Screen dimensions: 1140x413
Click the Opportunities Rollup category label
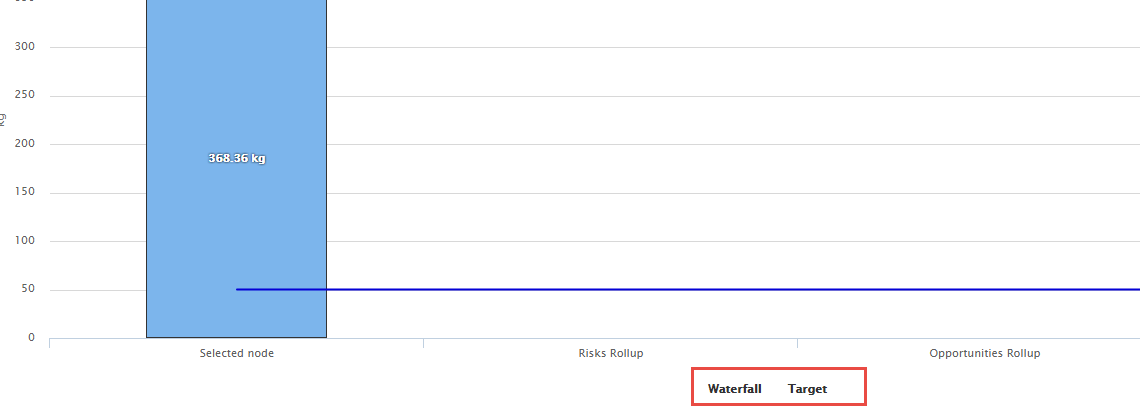coord(984,353)
